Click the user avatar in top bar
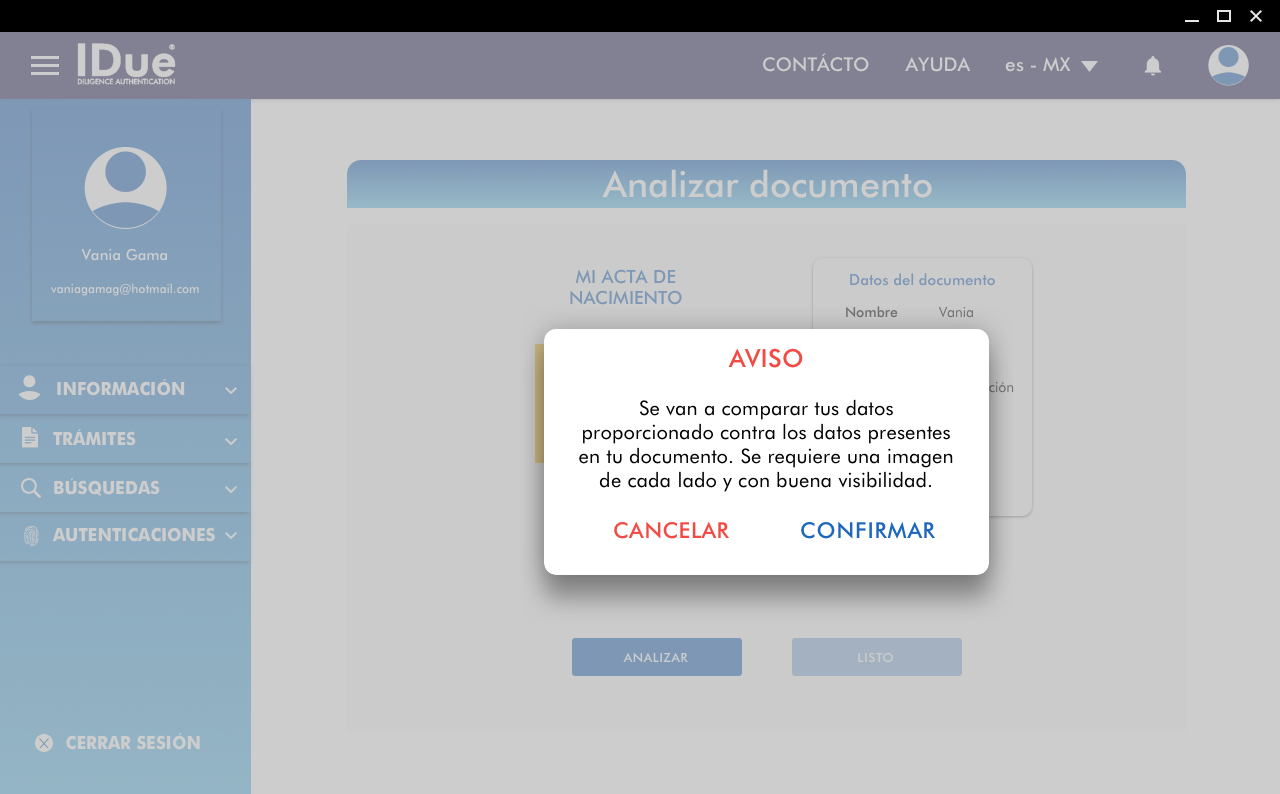 (x=1227, y=65)
